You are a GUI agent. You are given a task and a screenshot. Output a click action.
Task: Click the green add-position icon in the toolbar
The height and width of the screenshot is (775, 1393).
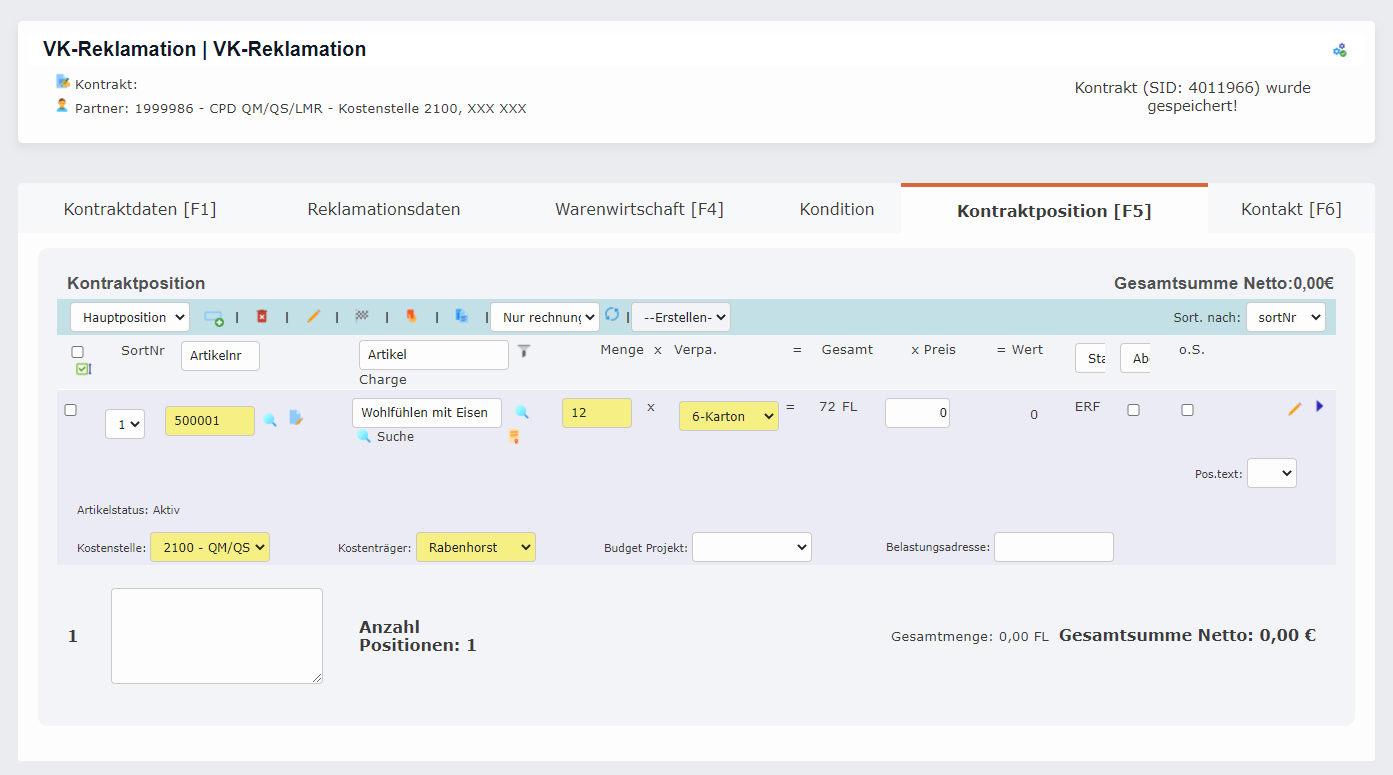[x=213, y=316]
